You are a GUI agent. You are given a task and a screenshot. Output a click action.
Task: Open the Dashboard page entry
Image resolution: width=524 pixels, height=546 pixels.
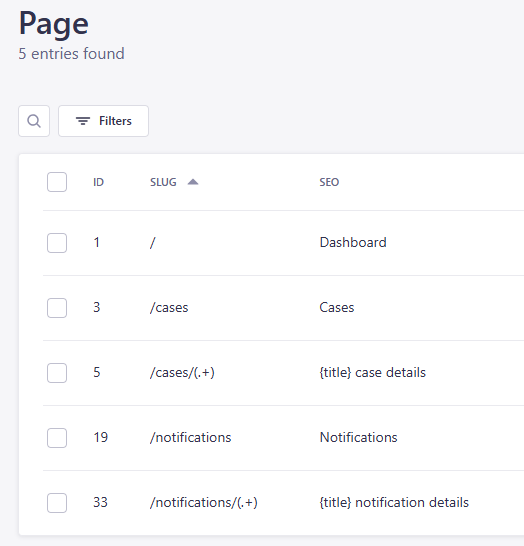pyautogui.click(x=353, y=242)
